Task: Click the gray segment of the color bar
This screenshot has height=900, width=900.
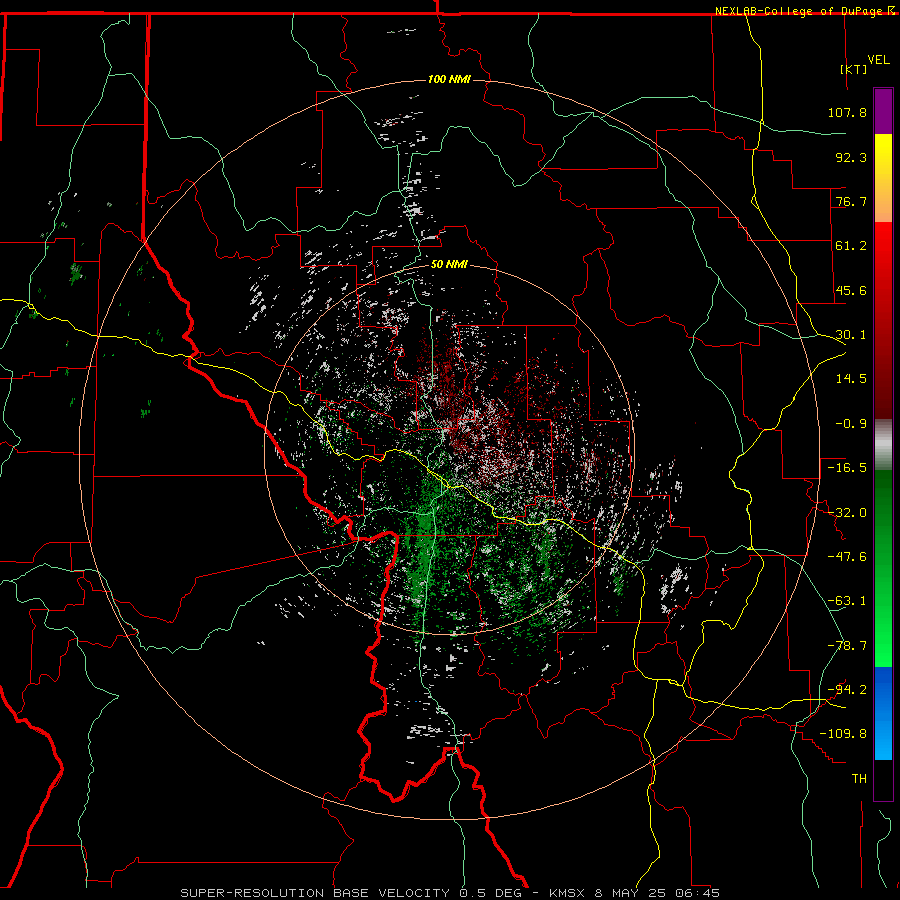Action: (x=883, y=445)
